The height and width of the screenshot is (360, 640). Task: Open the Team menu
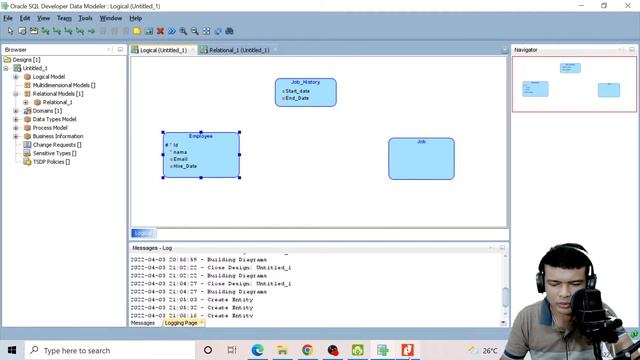click(x=64, y=18)
